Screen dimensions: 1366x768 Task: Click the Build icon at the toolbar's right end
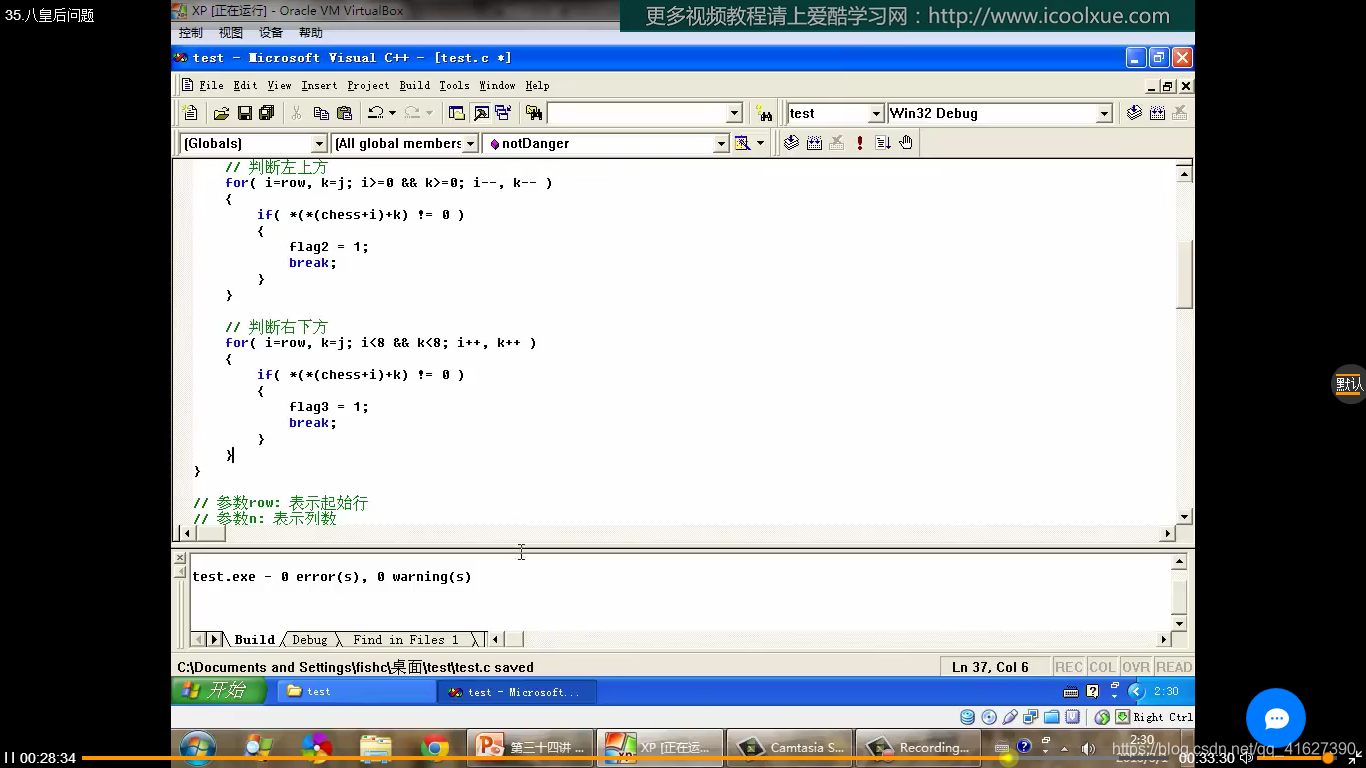point(1157,113)
